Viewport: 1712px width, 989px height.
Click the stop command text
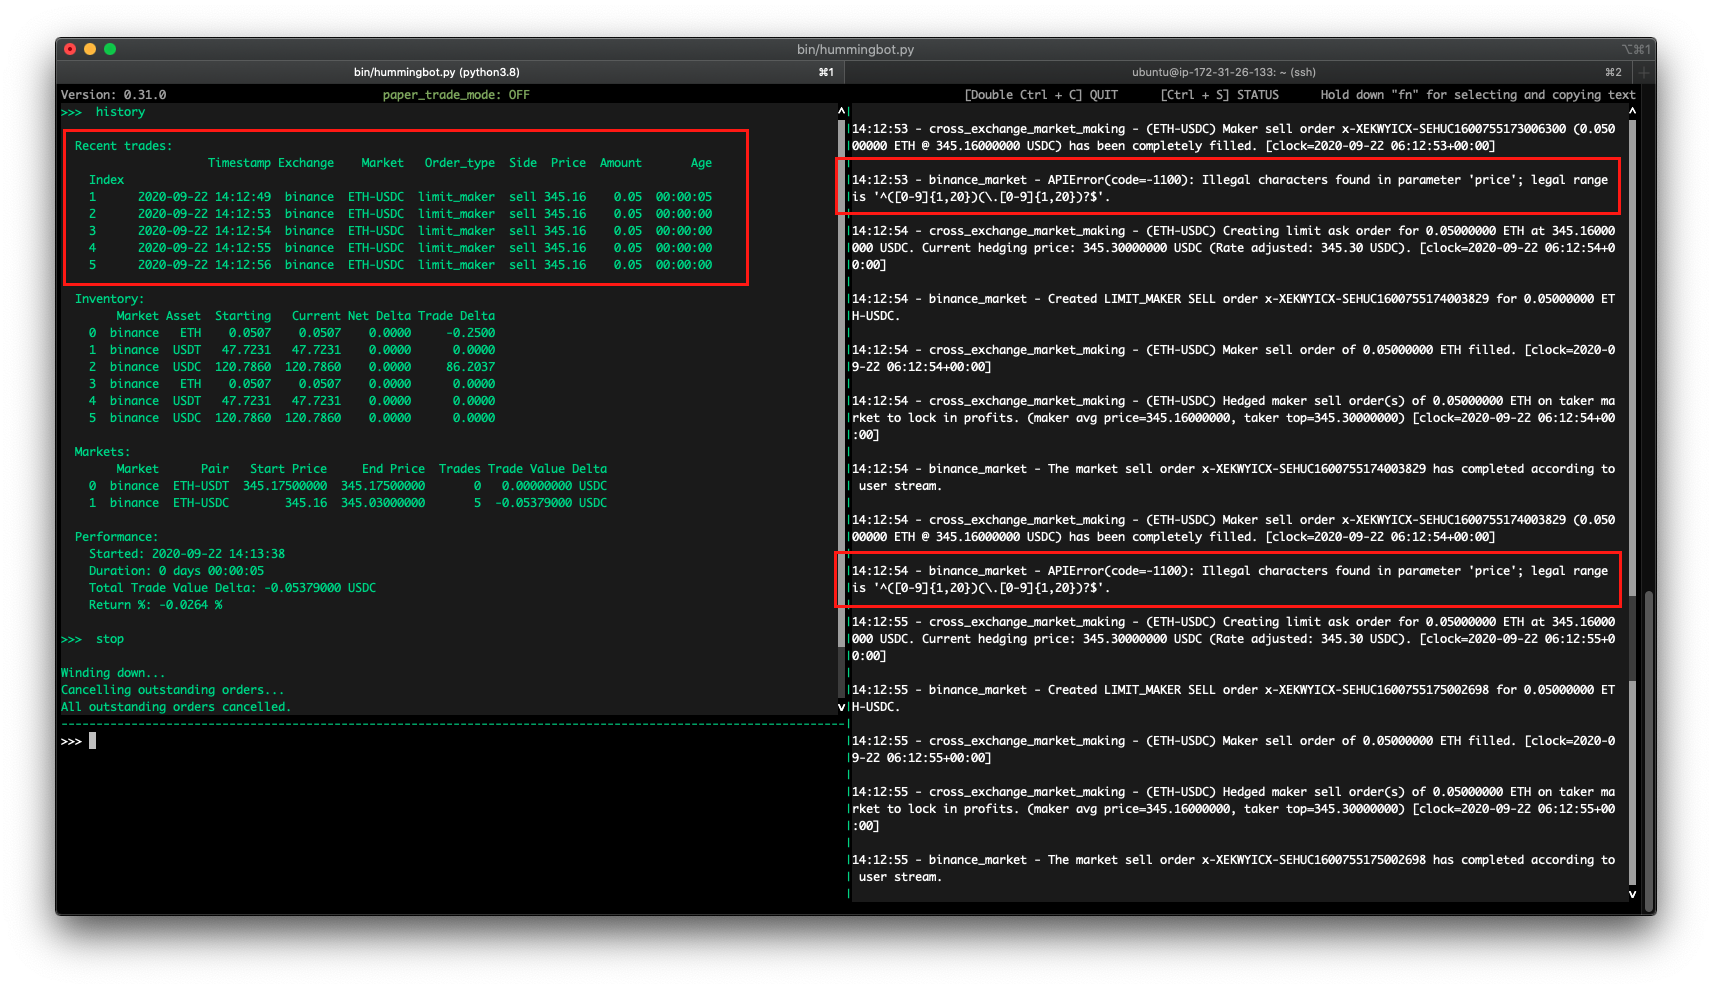point(109,638)
